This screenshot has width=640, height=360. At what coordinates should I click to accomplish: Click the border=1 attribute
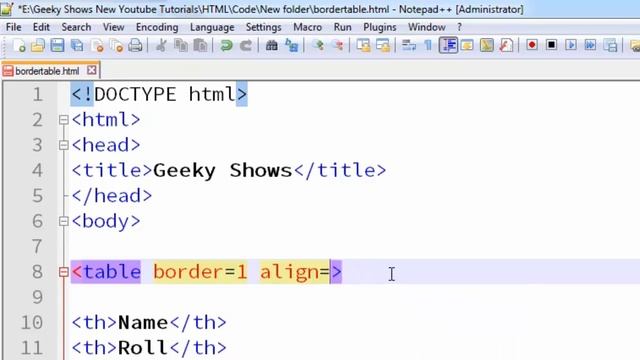200,272
